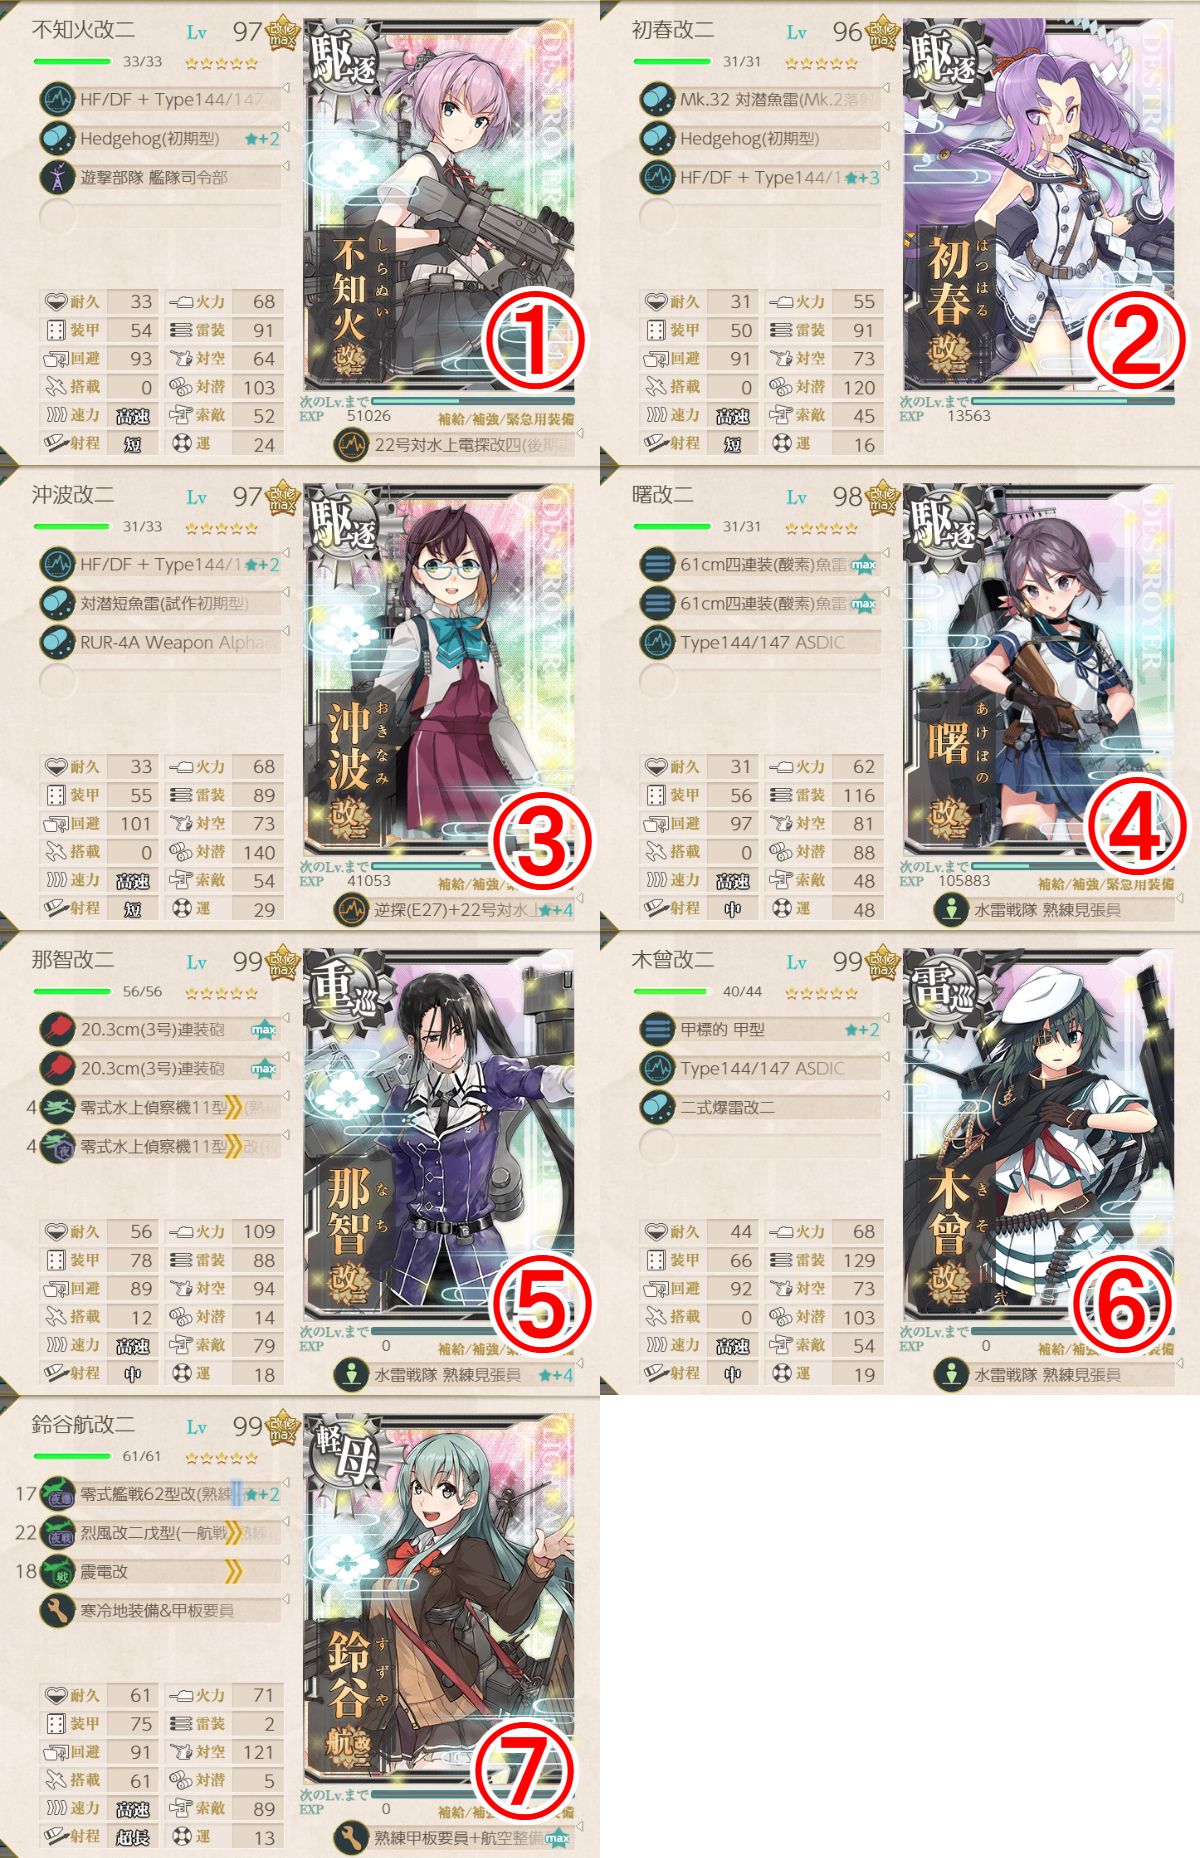Image resolution: width=1200 pixels, height=1858 pixels.
Task: Click the sonar icon beside 不知火改二's HF/DF + Type144/147
Action: 57,100
